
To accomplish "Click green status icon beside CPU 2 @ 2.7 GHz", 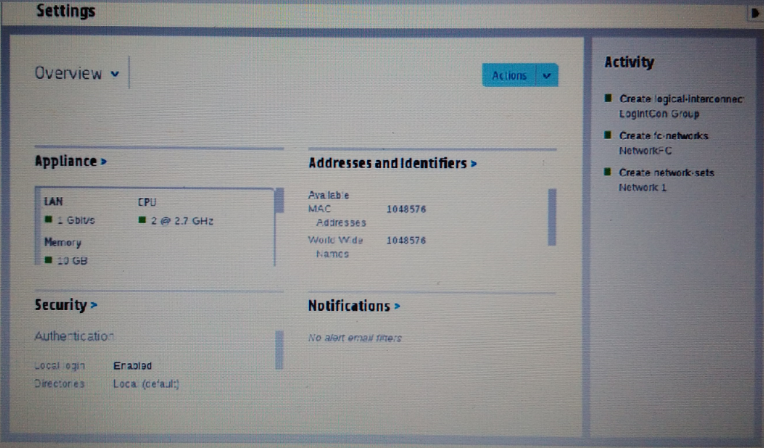I will coord(142,221).
